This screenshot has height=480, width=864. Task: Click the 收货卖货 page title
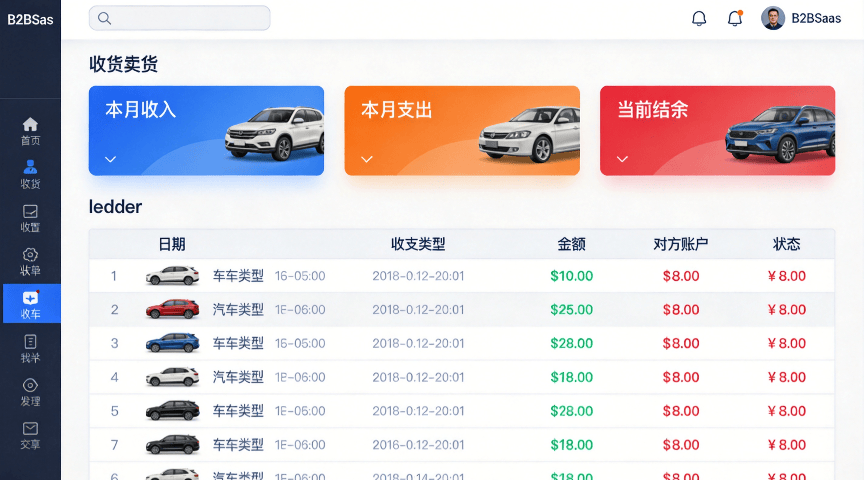point(123,64)
